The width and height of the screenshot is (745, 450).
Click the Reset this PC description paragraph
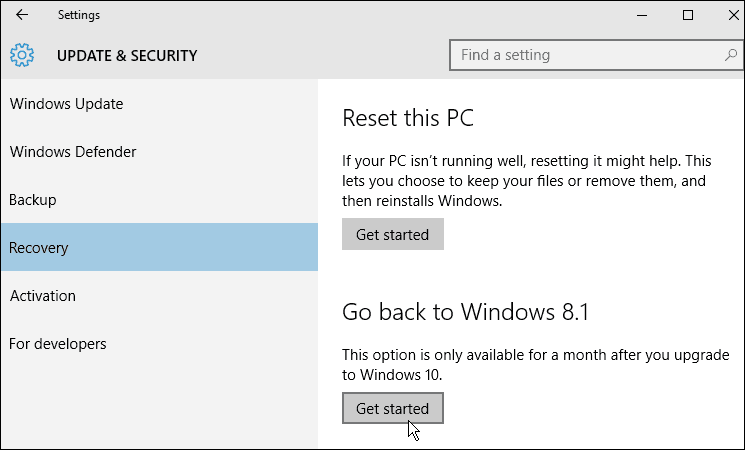[x=526, y=181]
